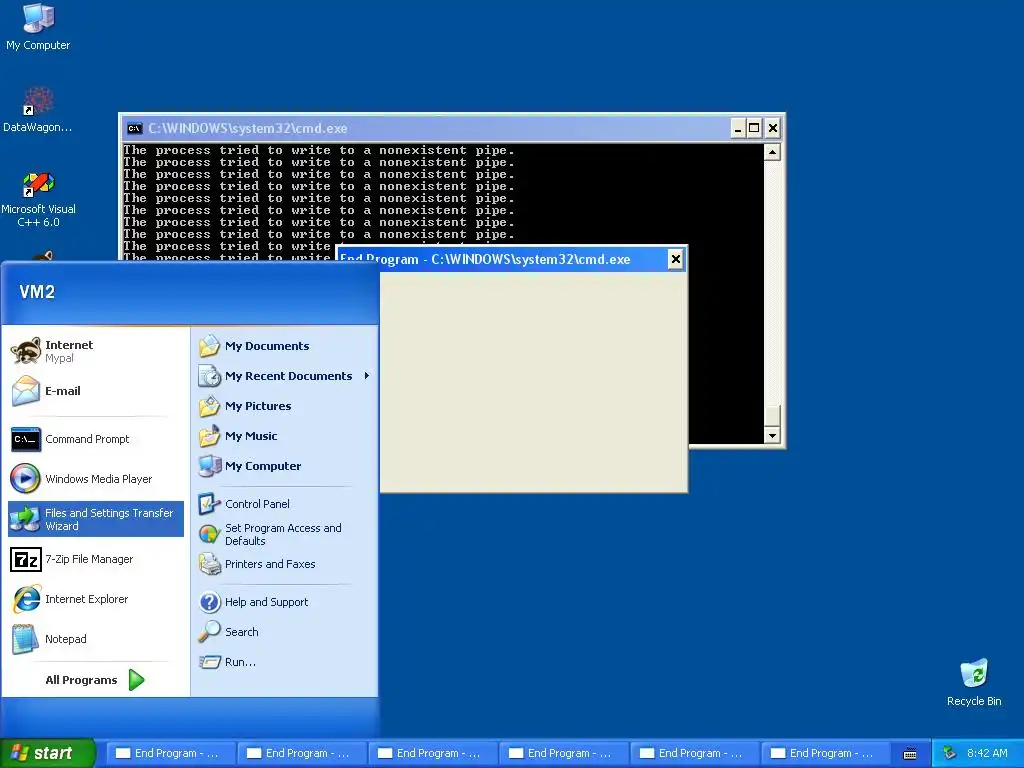Viewport: 1024px width, 768px height.
Task: Open My Pictures in Start menu
Action: (284, 406)
